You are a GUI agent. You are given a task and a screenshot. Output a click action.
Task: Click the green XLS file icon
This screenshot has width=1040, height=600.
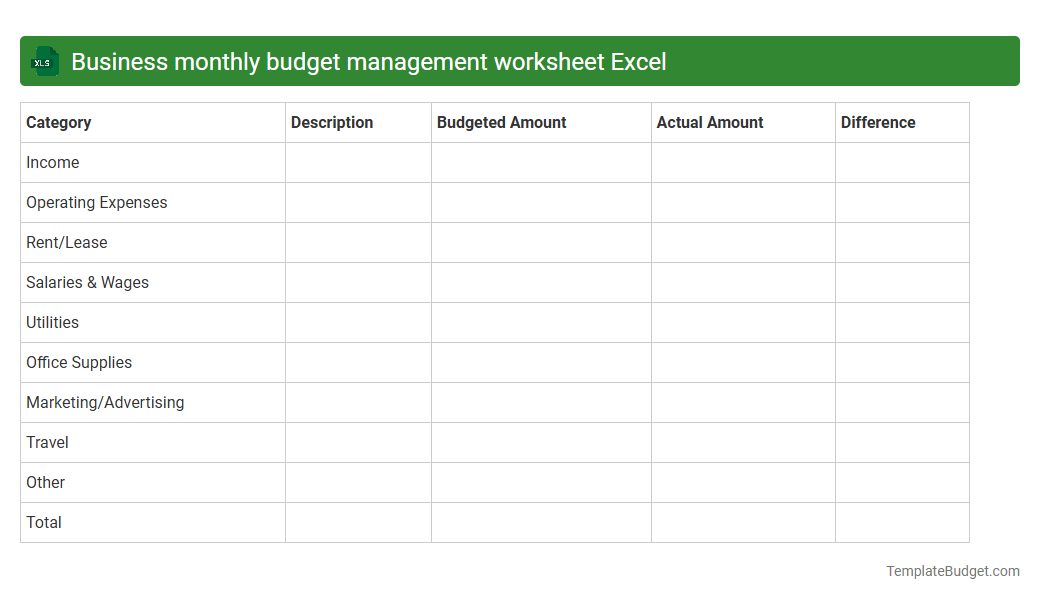pos(44,61)
